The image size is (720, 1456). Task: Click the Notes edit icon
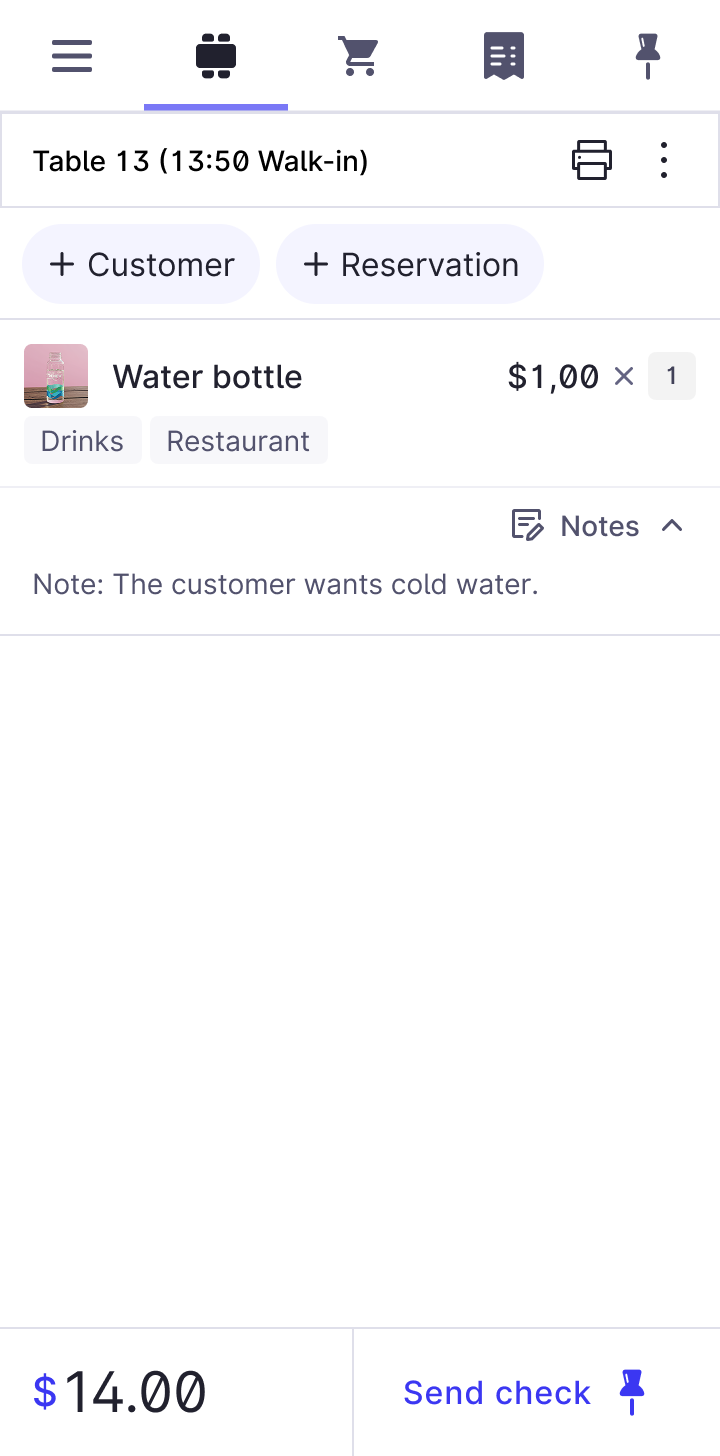[527, 526]
